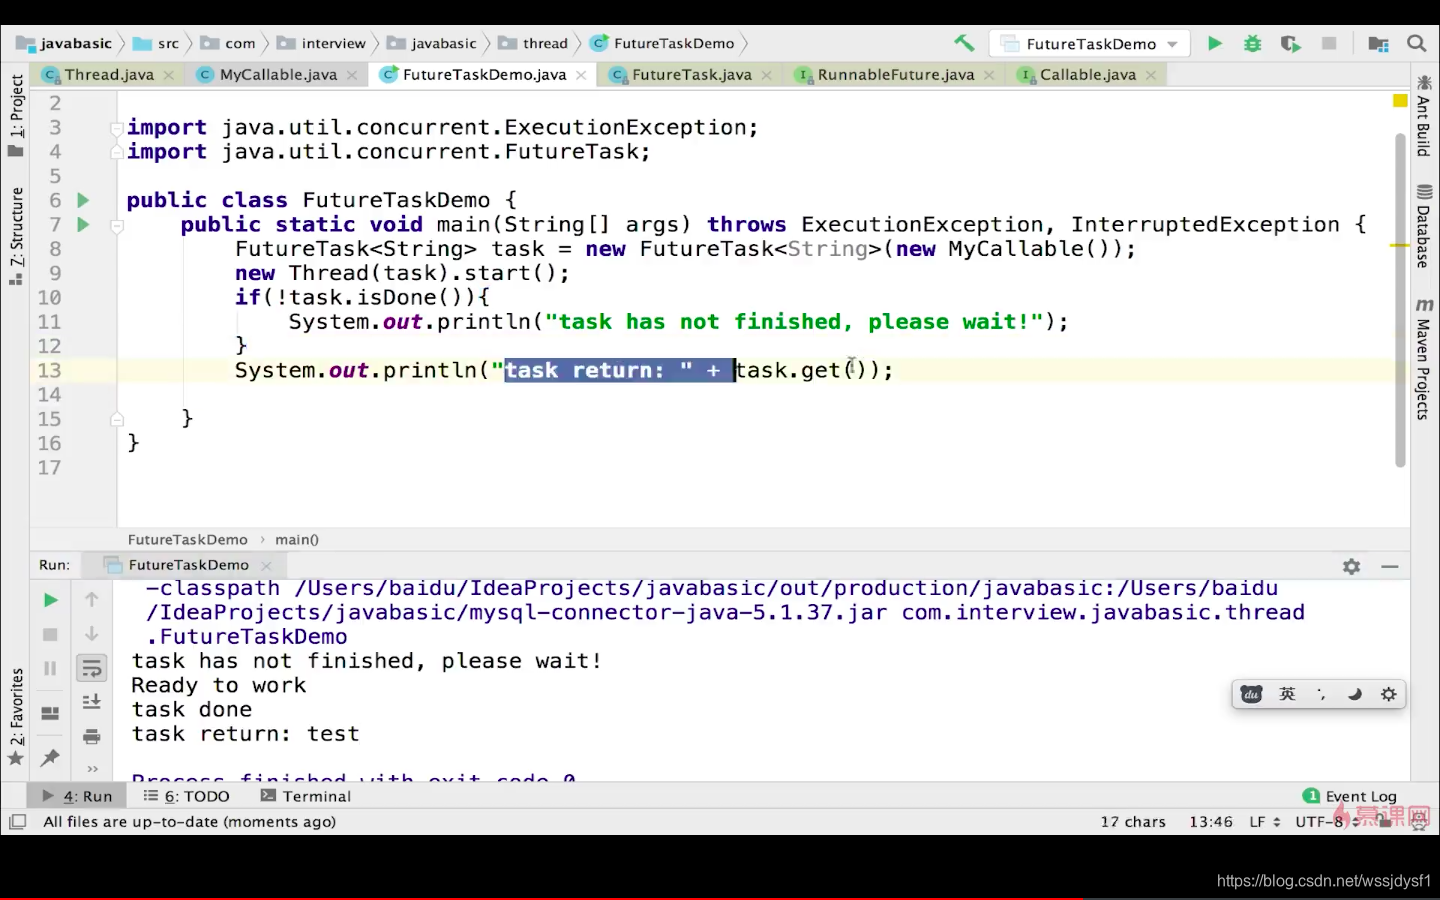This screenshot has width=1440, height=900.
Task: Click pin tab icon in Run panel
Action: (x=50, y=758)
